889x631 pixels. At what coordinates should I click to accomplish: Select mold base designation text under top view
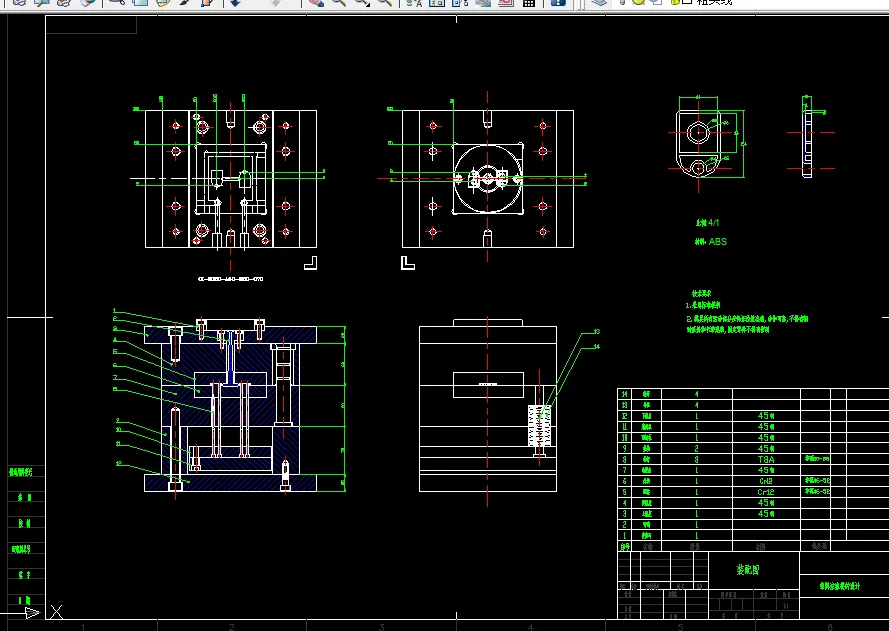pos(230,279)
